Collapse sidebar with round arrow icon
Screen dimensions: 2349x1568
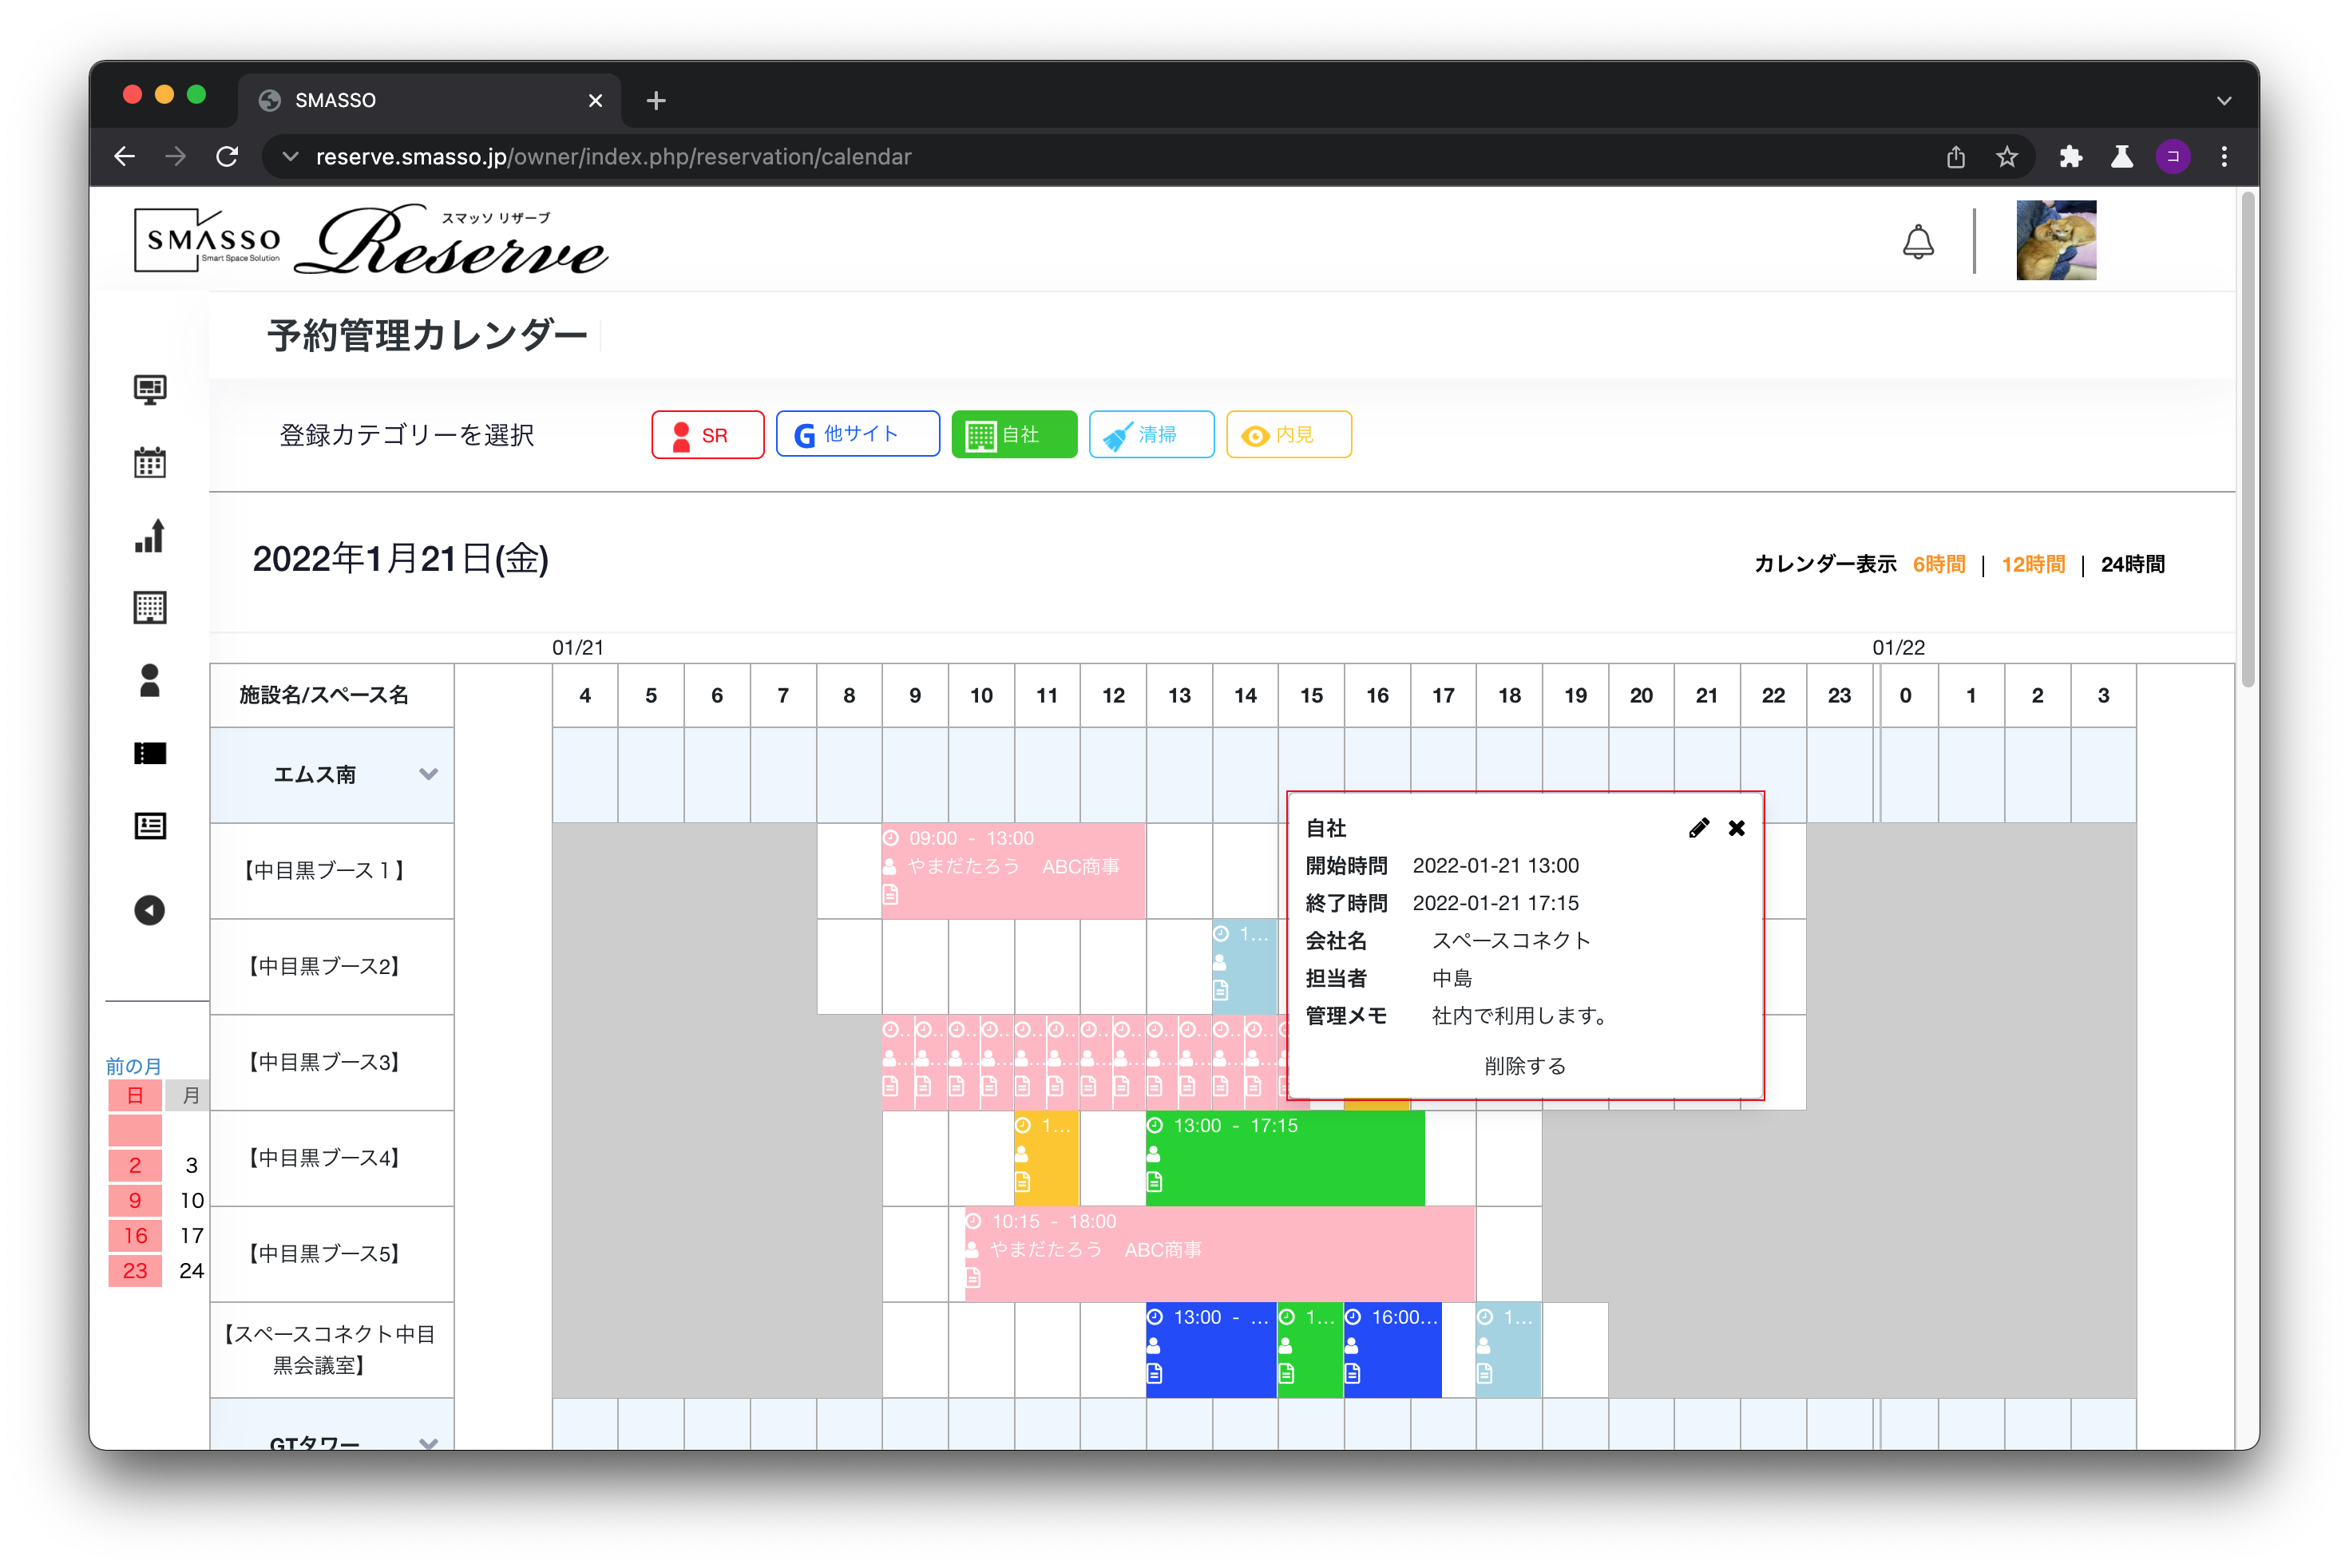coord(149,910)
